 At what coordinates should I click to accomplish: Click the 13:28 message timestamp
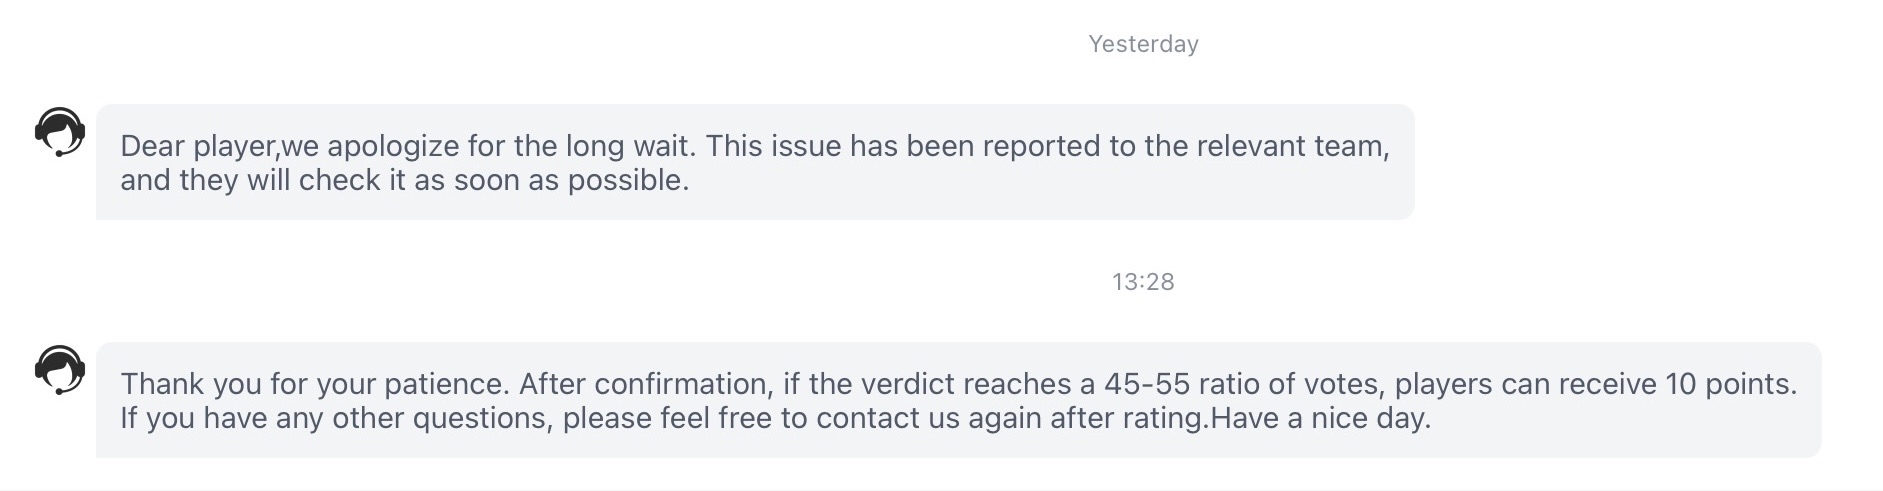point(1143,282)
